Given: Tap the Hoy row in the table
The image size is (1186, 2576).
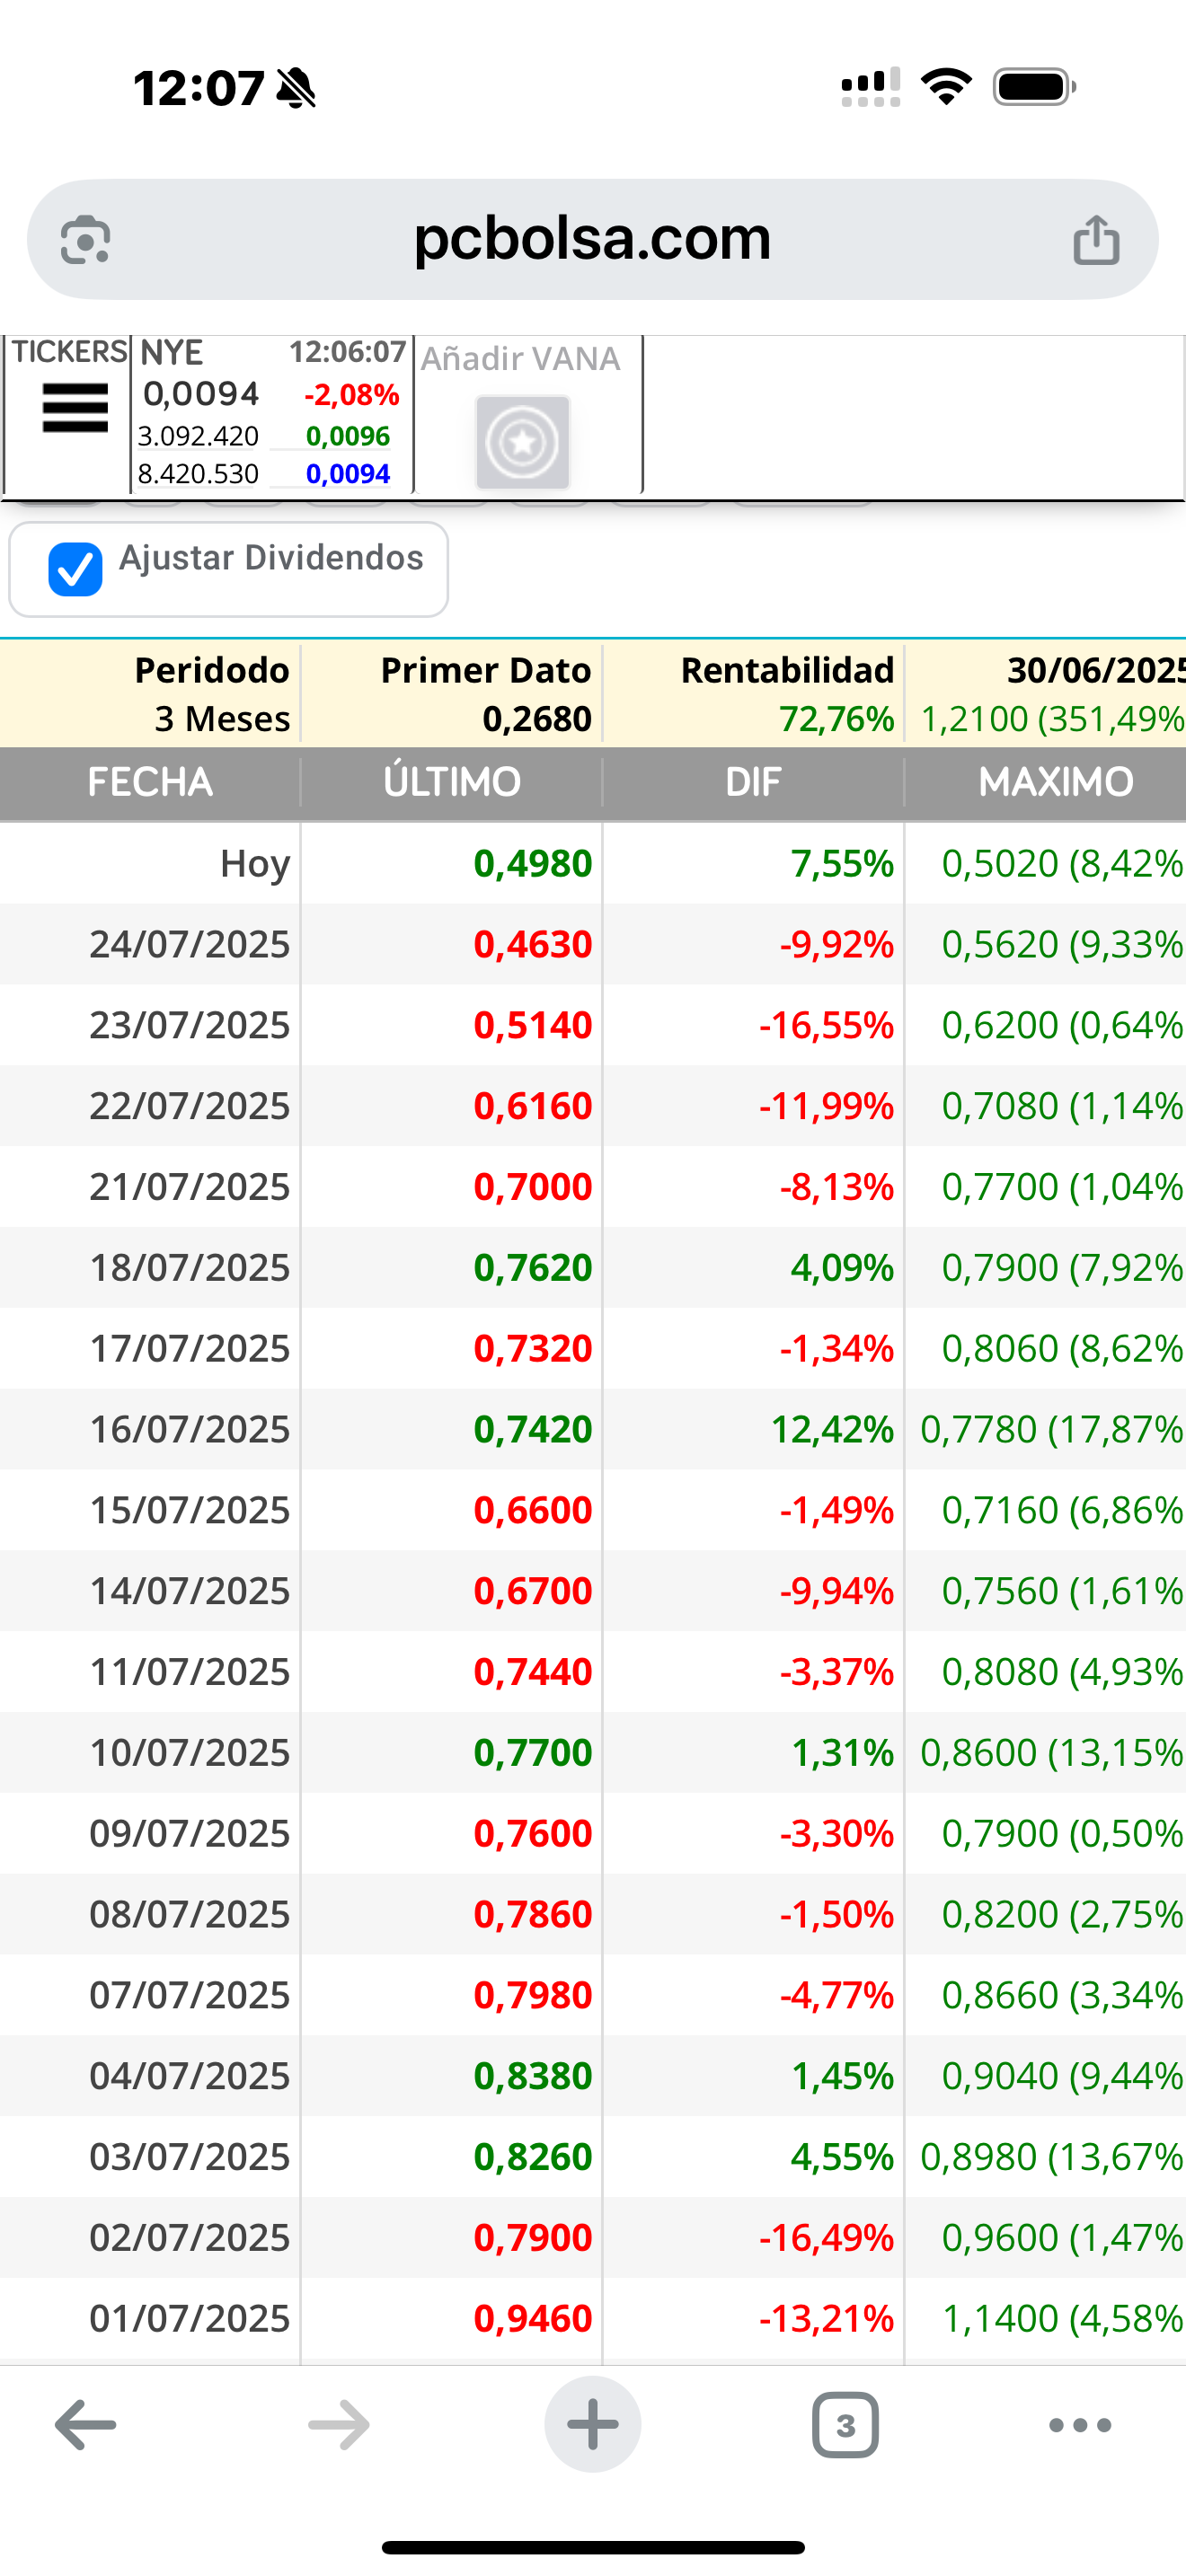Looking at the screenshot, I should pos(593,863).
